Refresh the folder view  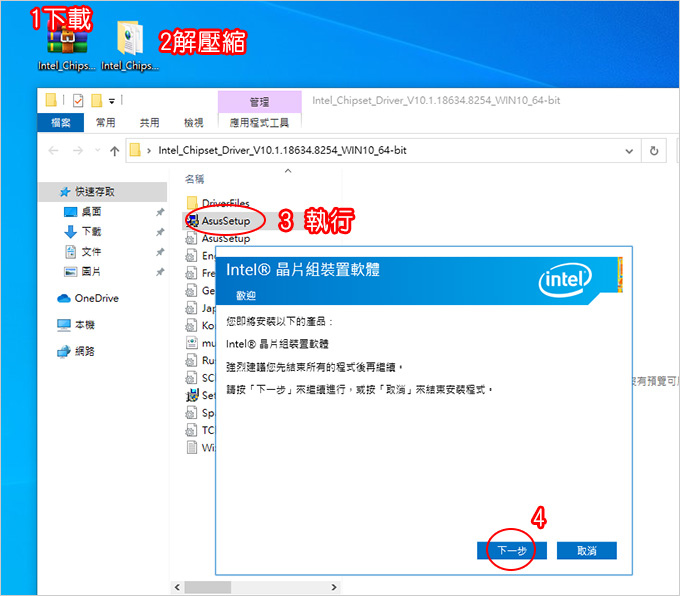[654, 151]
